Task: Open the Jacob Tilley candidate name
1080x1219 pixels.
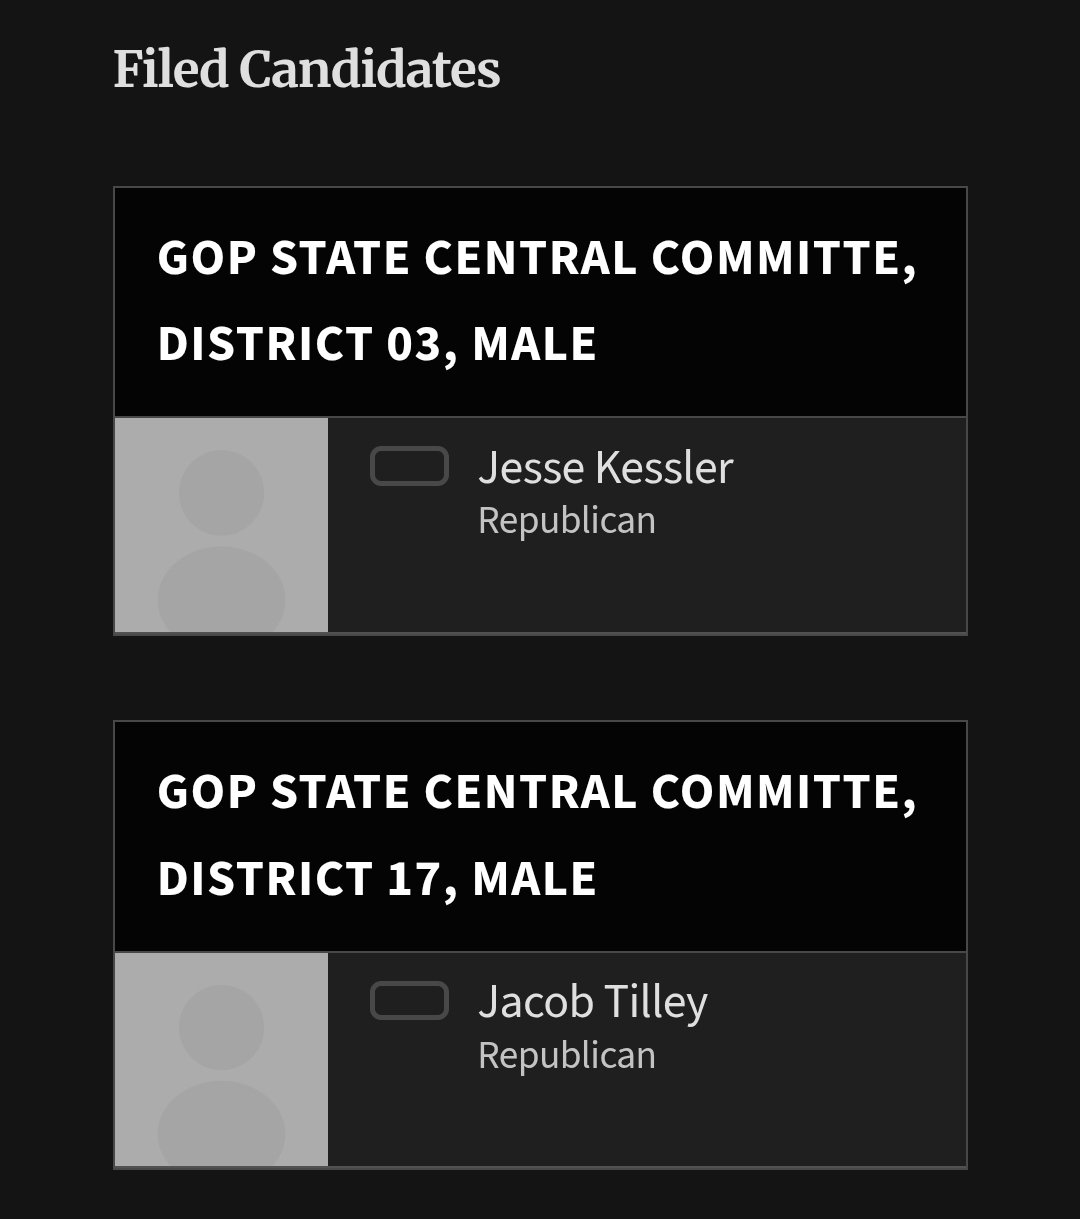Action: tap(593, 1003)
